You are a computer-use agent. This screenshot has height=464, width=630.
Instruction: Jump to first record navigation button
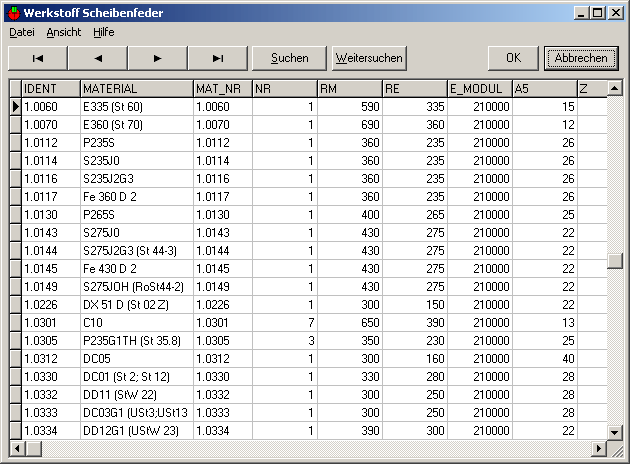[x=38, y=58]
